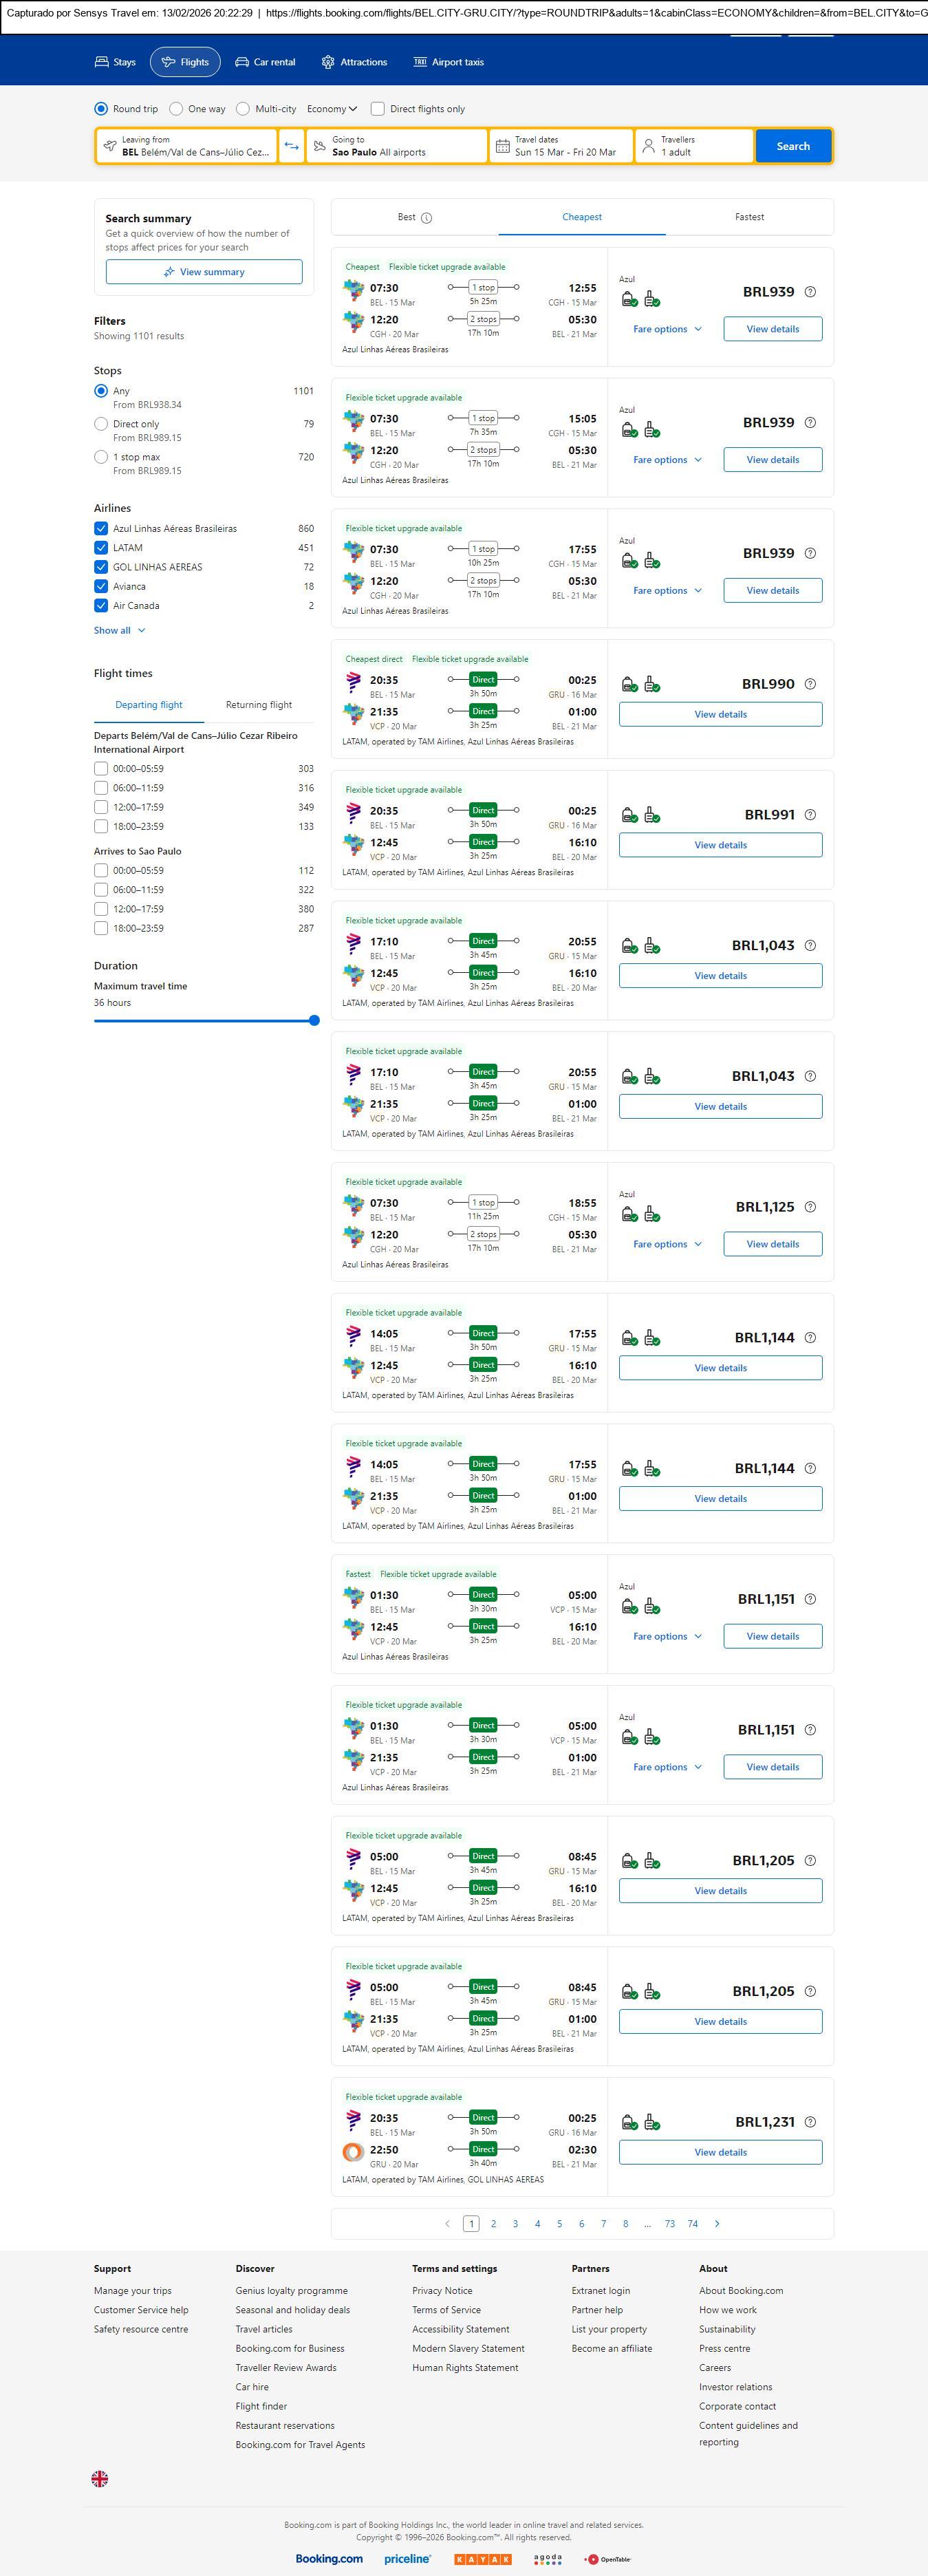
Task: Click the swap origin and destination arrows icon
Action: point(291,146)
